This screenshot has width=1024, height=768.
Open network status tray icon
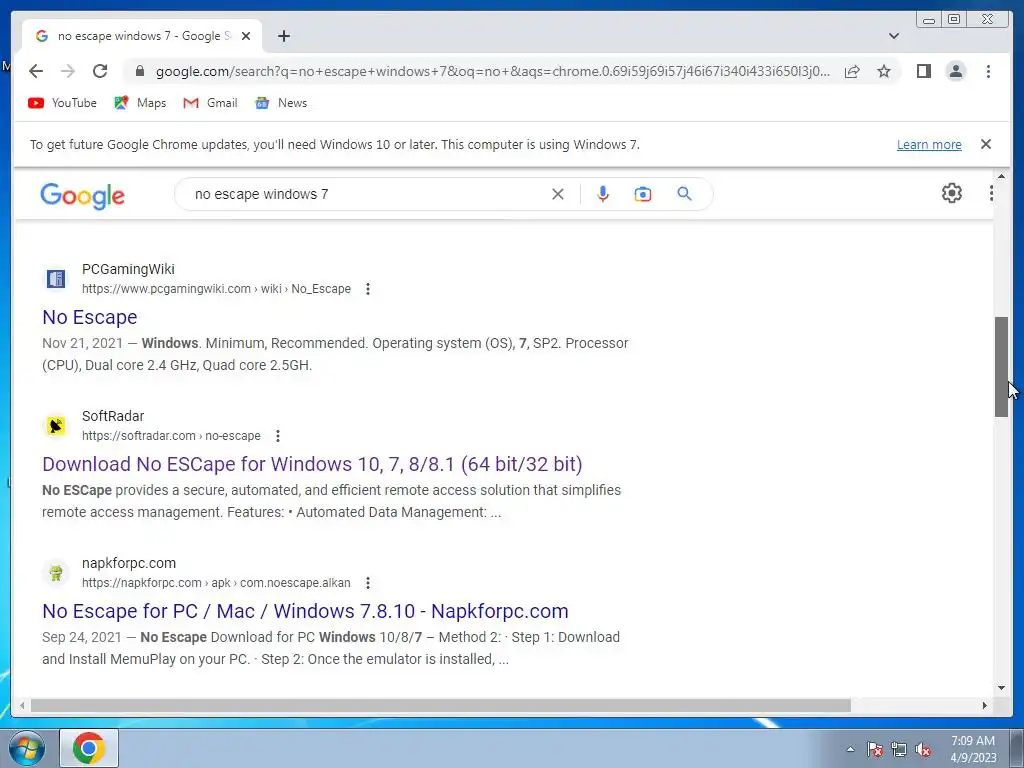tap(899, 750)
